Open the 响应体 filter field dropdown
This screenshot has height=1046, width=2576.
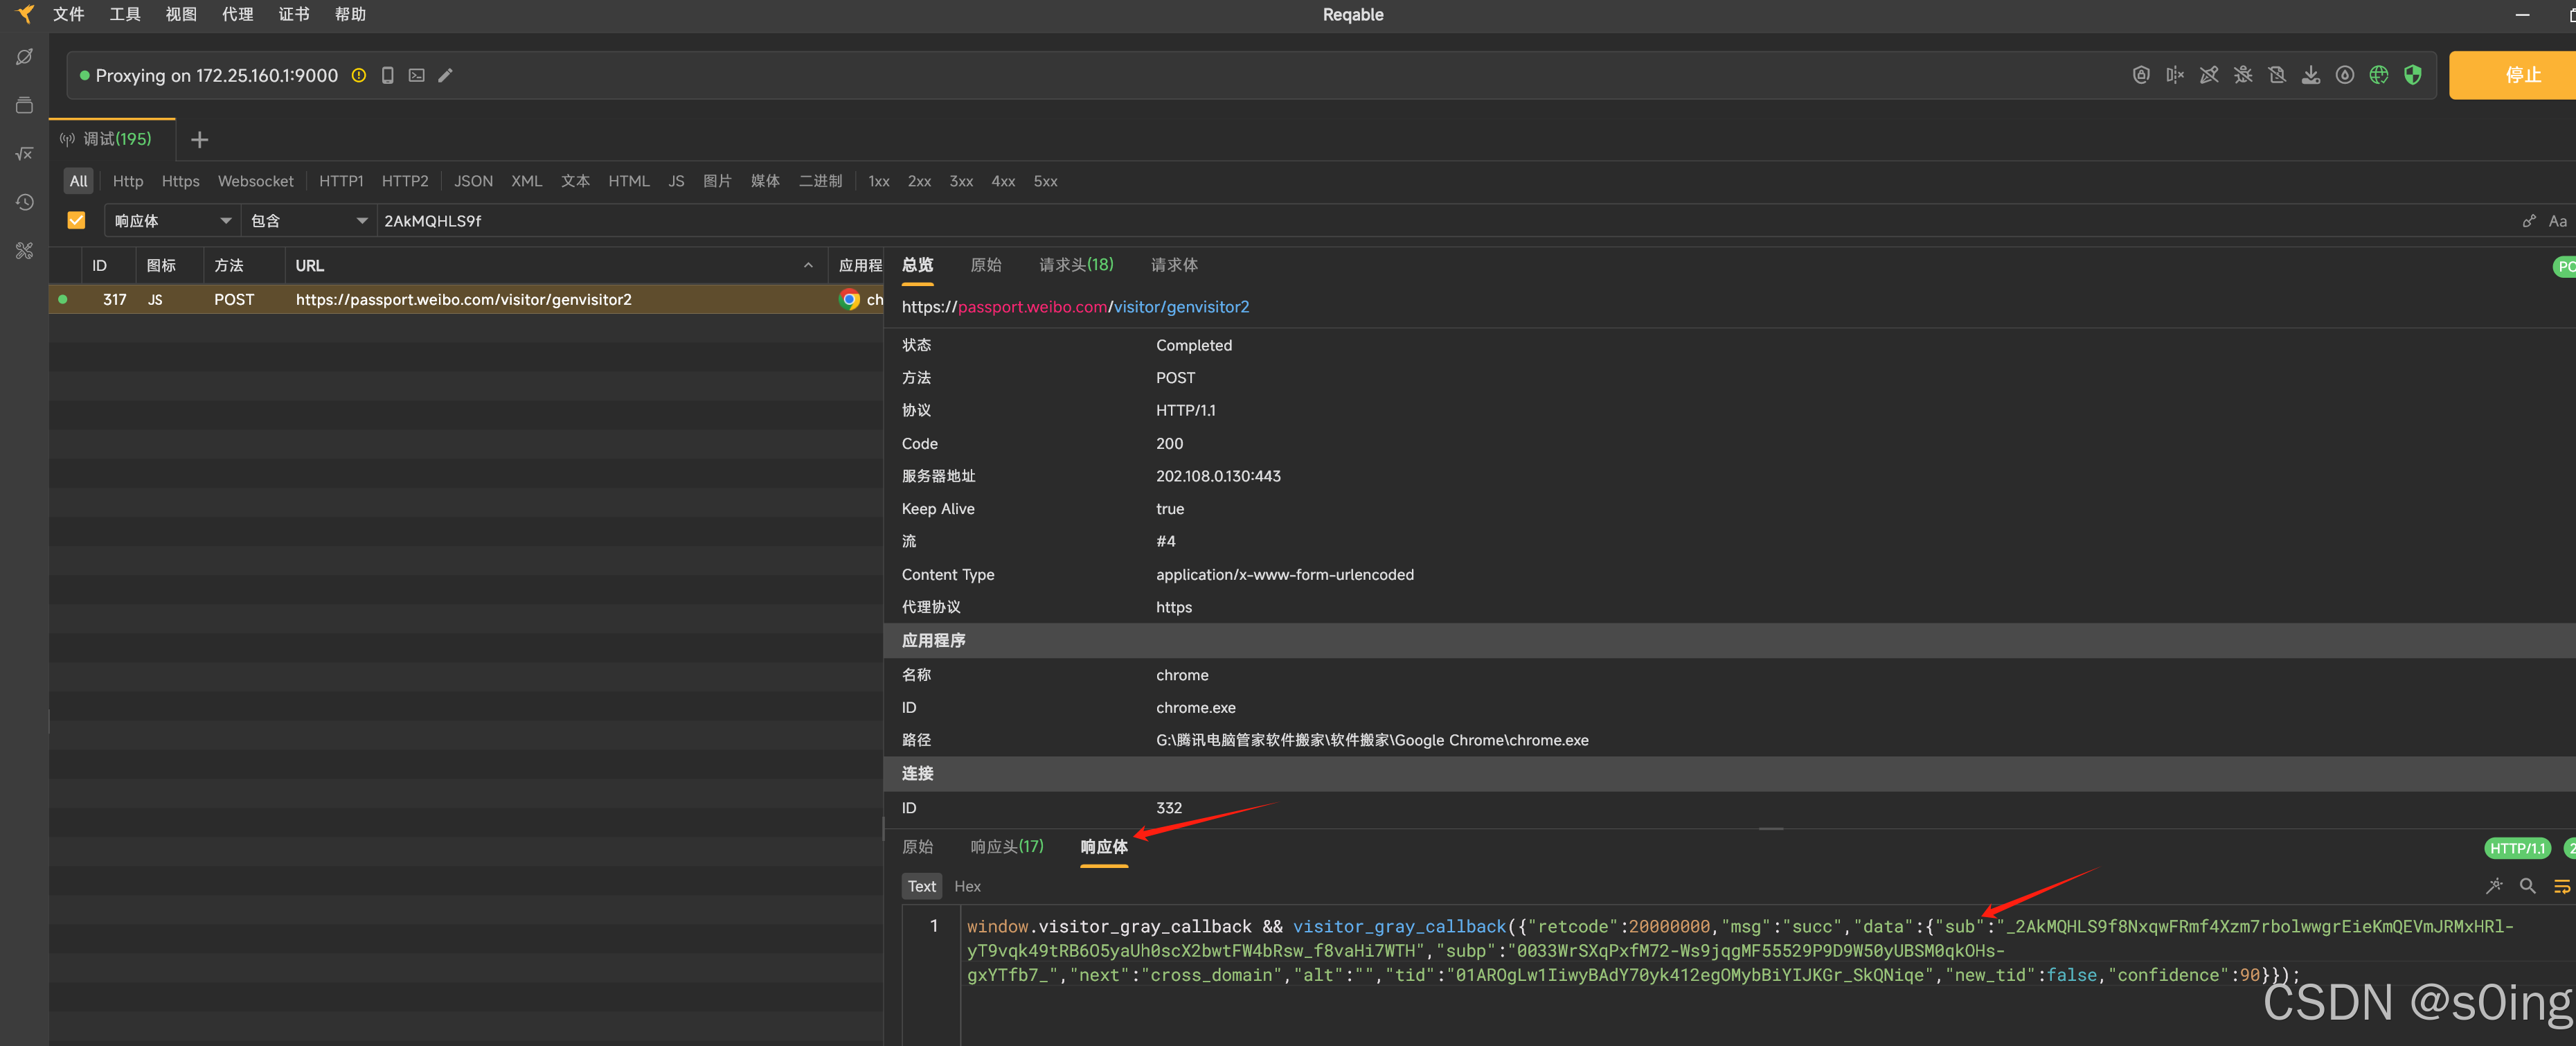coord(172,220)
